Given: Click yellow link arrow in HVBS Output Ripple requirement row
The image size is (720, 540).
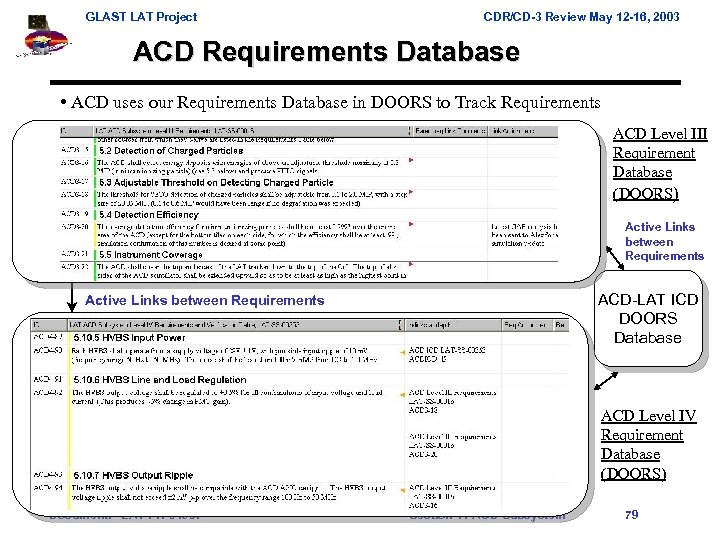Looking at the screenshot, I should (x=402, y=490).
